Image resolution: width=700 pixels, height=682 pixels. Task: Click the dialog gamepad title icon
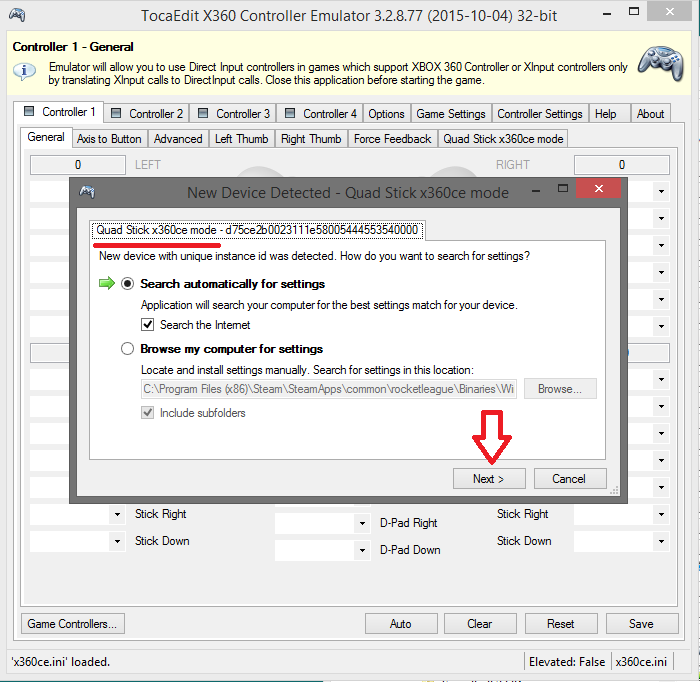pyautogui.click(x=87, y=192)
